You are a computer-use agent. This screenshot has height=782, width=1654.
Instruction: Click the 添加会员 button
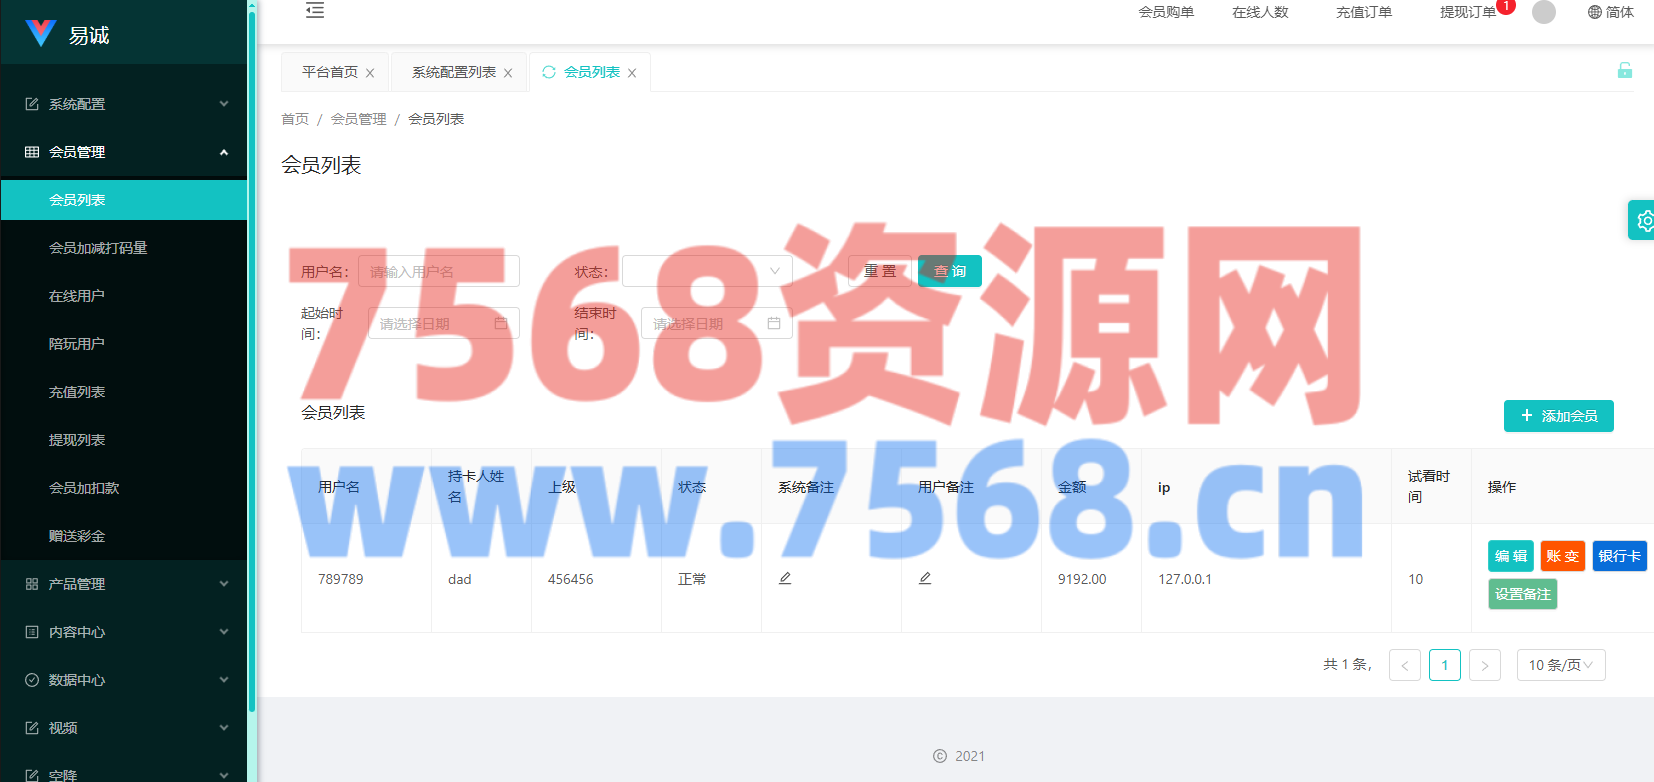1558,416
